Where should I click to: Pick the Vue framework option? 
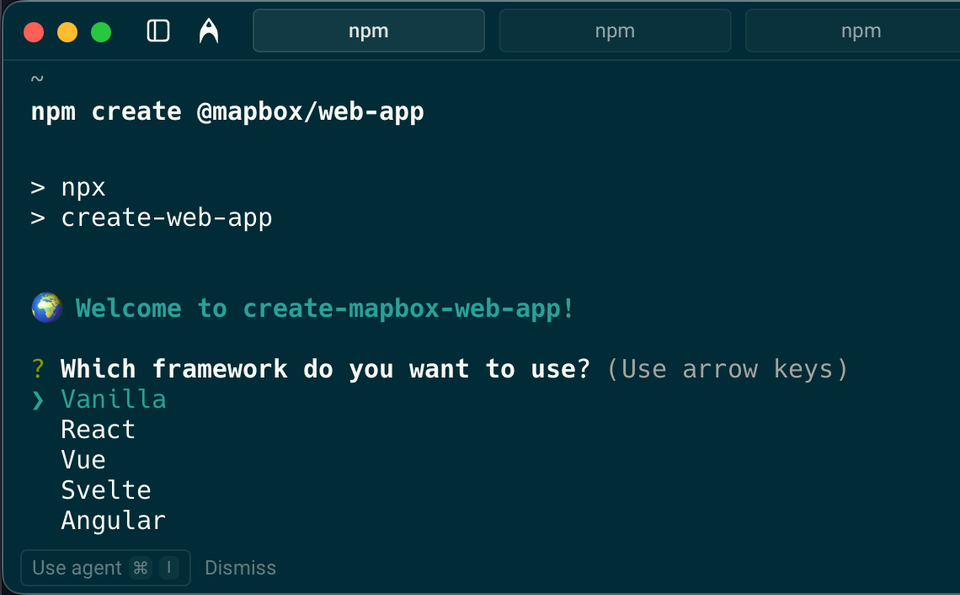tap(83, 460)
